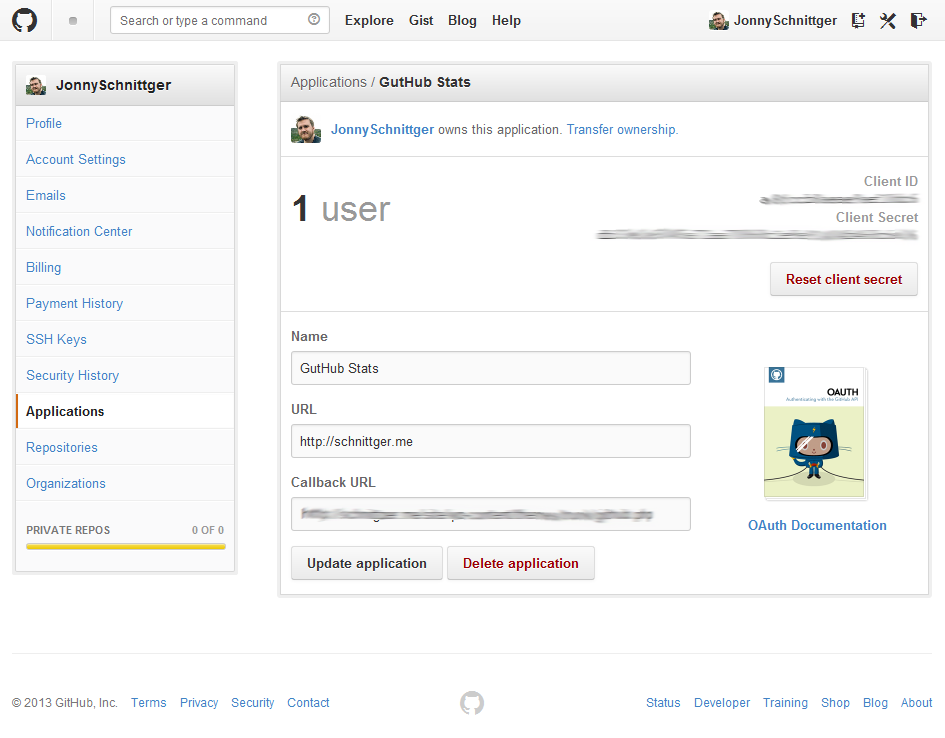
Task: Open Developer footer link
Action: click(722, 702)
